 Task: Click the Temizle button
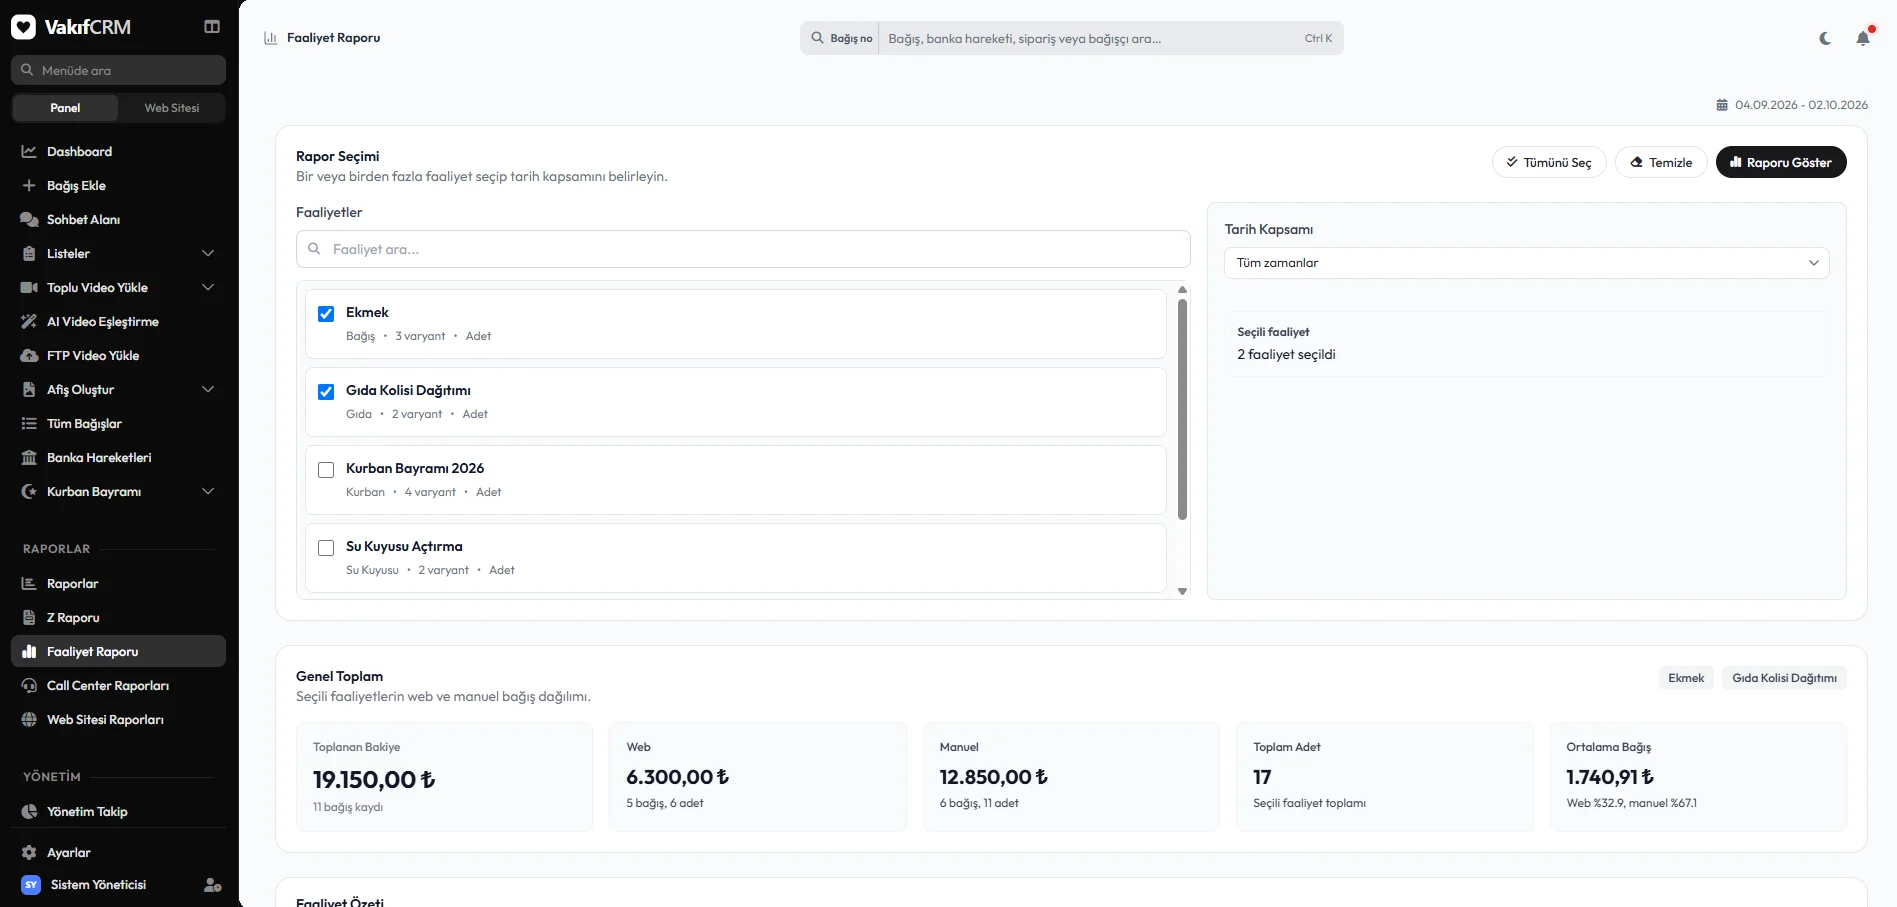[x=1661, y=162]
